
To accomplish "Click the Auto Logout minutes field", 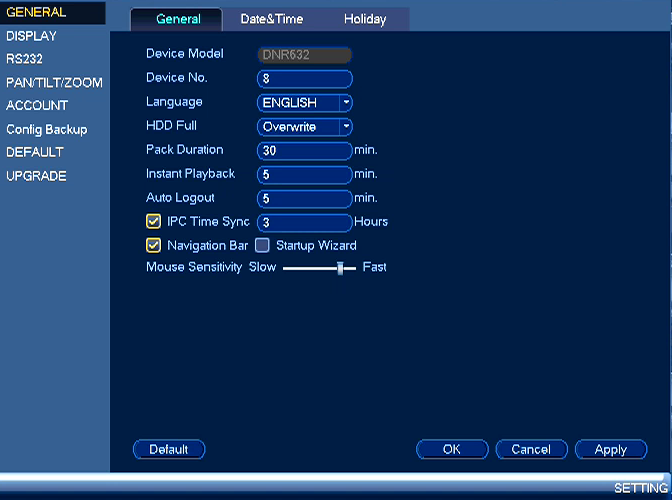I will coord(305,199).
